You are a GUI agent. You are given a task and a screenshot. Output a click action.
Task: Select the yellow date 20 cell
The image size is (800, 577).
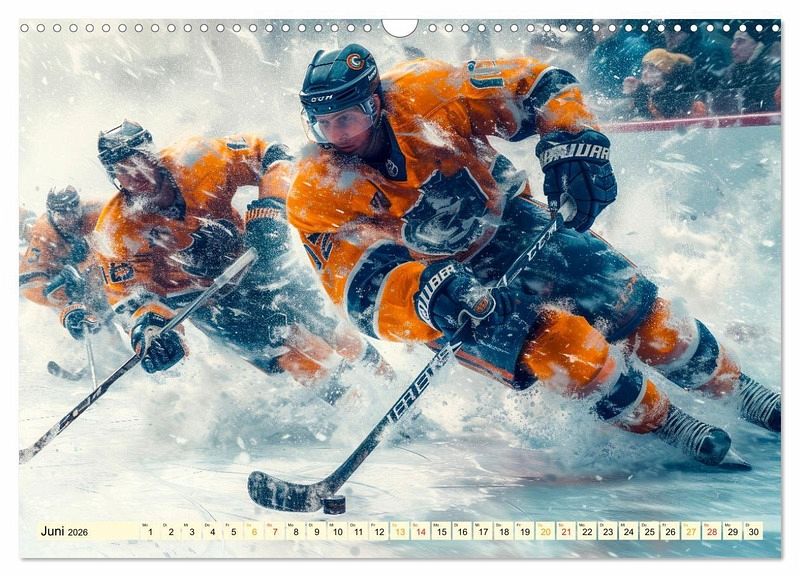[545, 531]
